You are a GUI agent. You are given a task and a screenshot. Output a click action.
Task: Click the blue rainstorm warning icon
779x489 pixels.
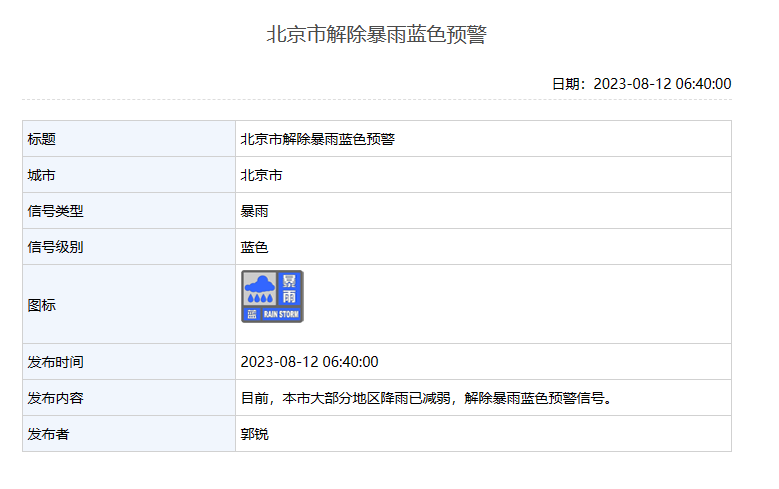click(272, 296)
